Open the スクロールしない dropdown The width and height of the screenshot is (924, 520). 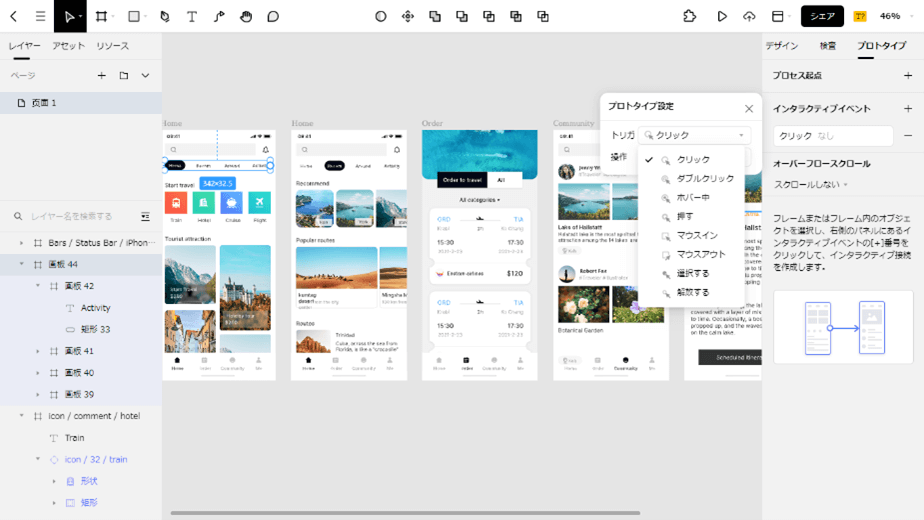[x=811, y=185]
